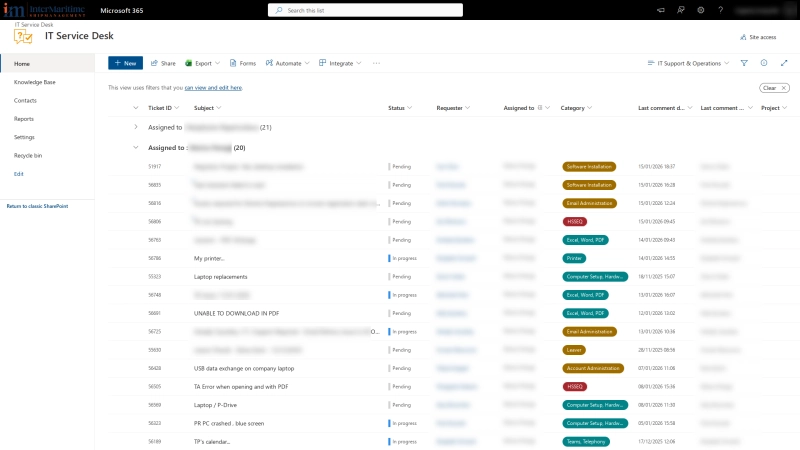800x450 pixels.
Task: Open 'USB data exchange on company laptop' ticket
Action: click(244, 368)
